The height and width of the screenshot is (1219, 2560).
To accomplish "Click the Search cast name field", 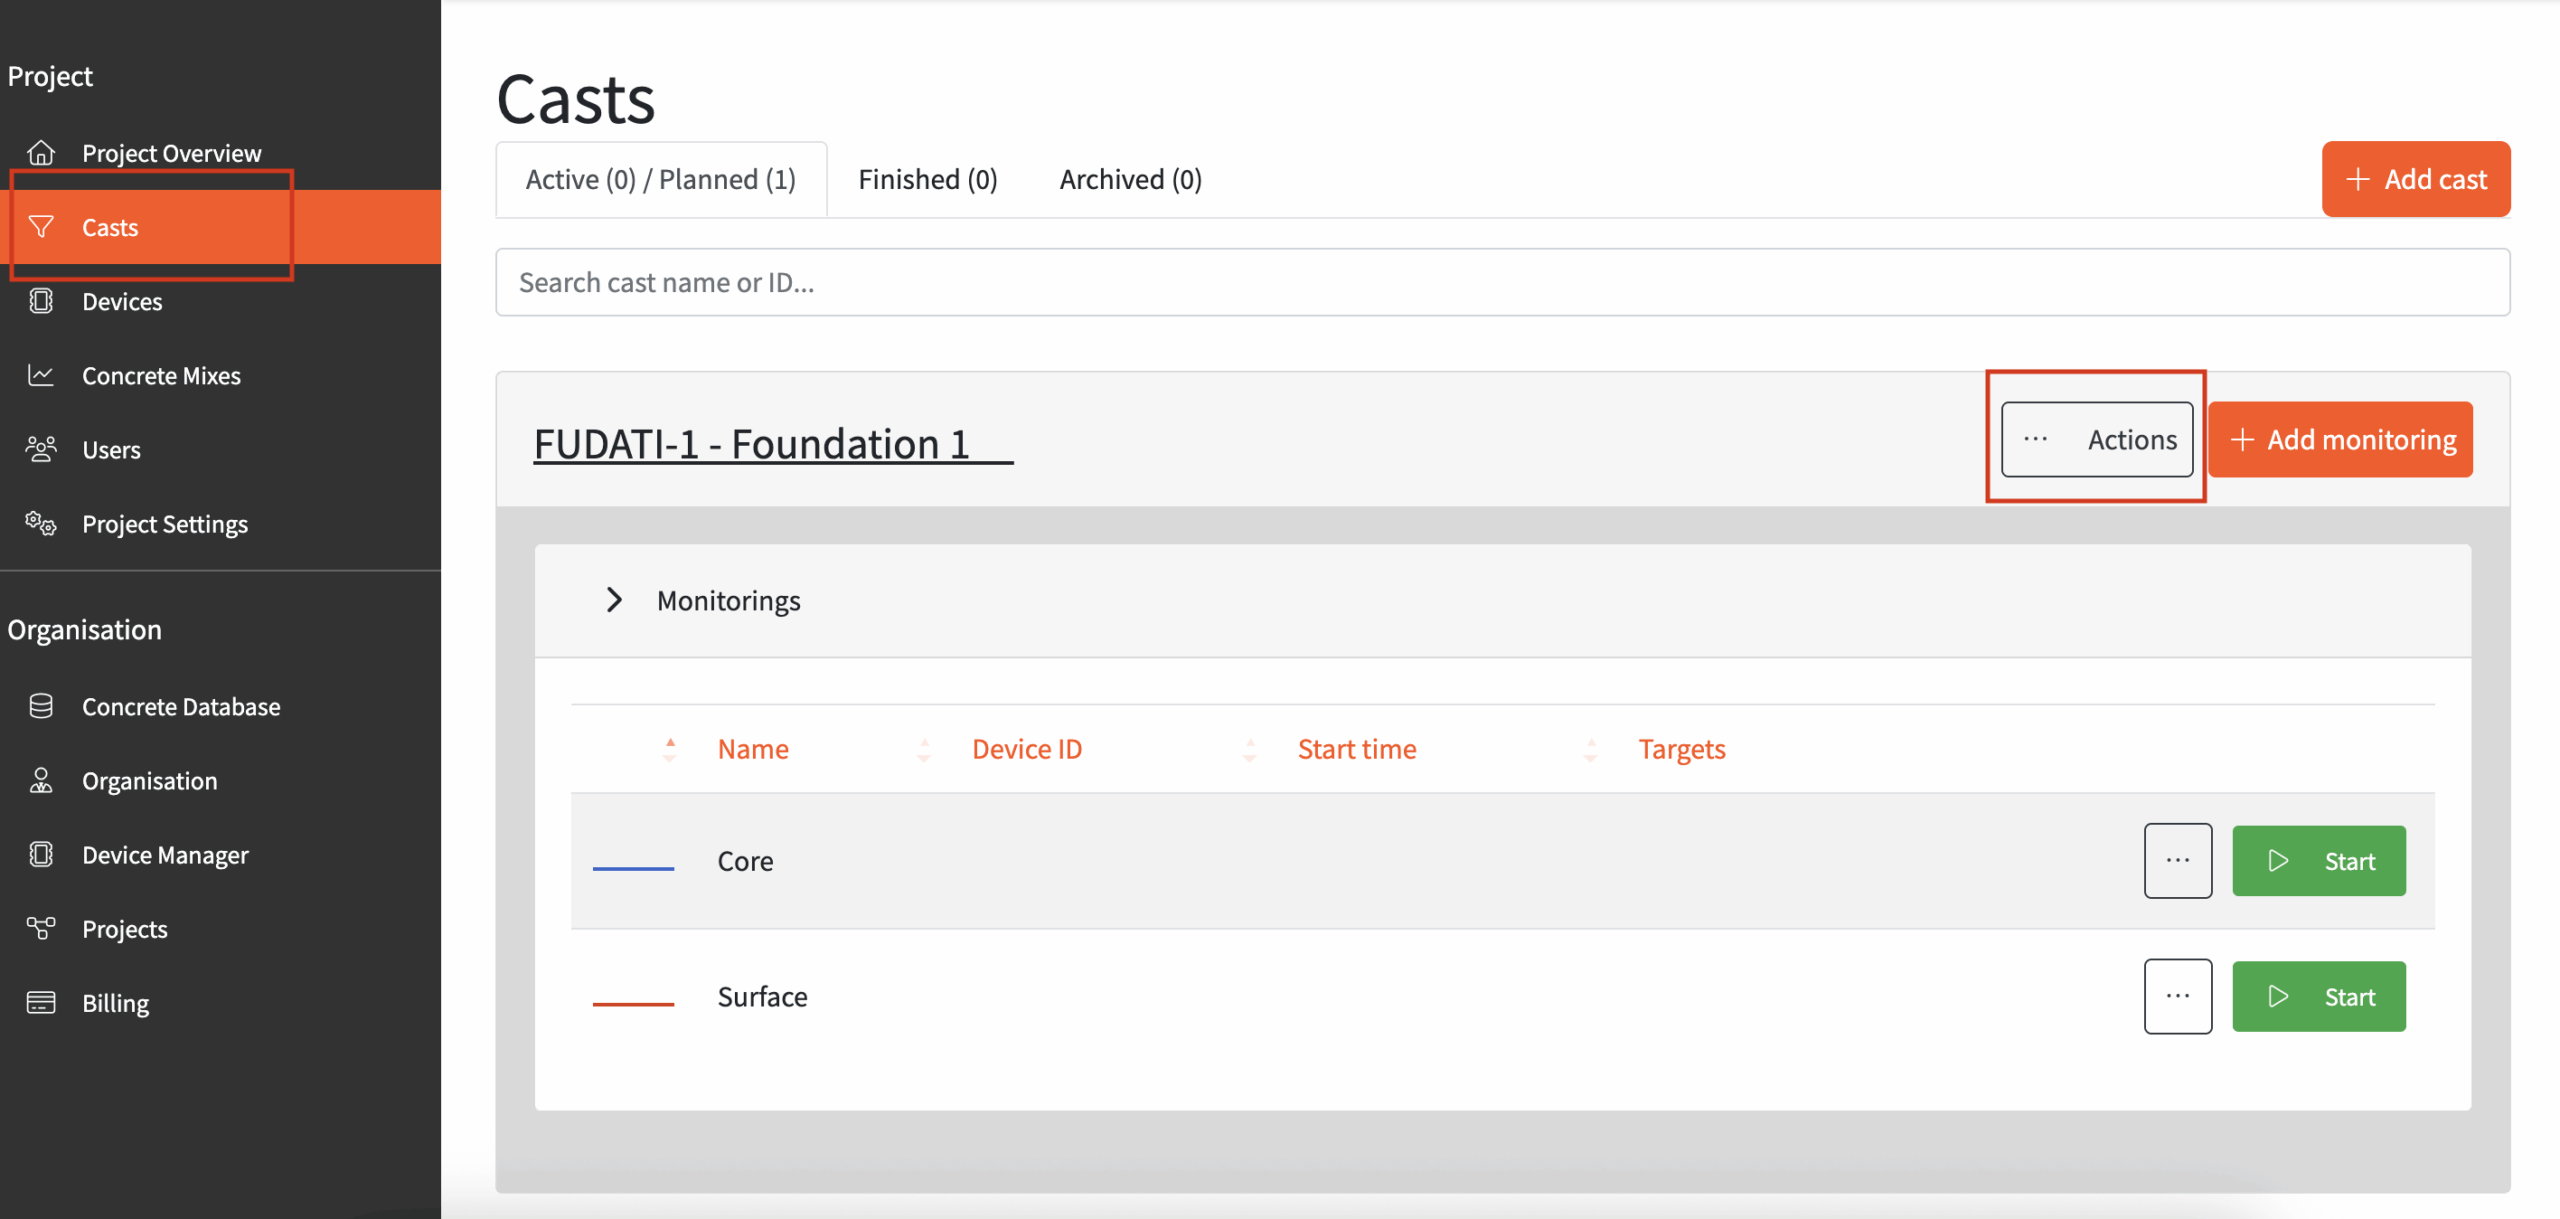I will [1502, 283].
